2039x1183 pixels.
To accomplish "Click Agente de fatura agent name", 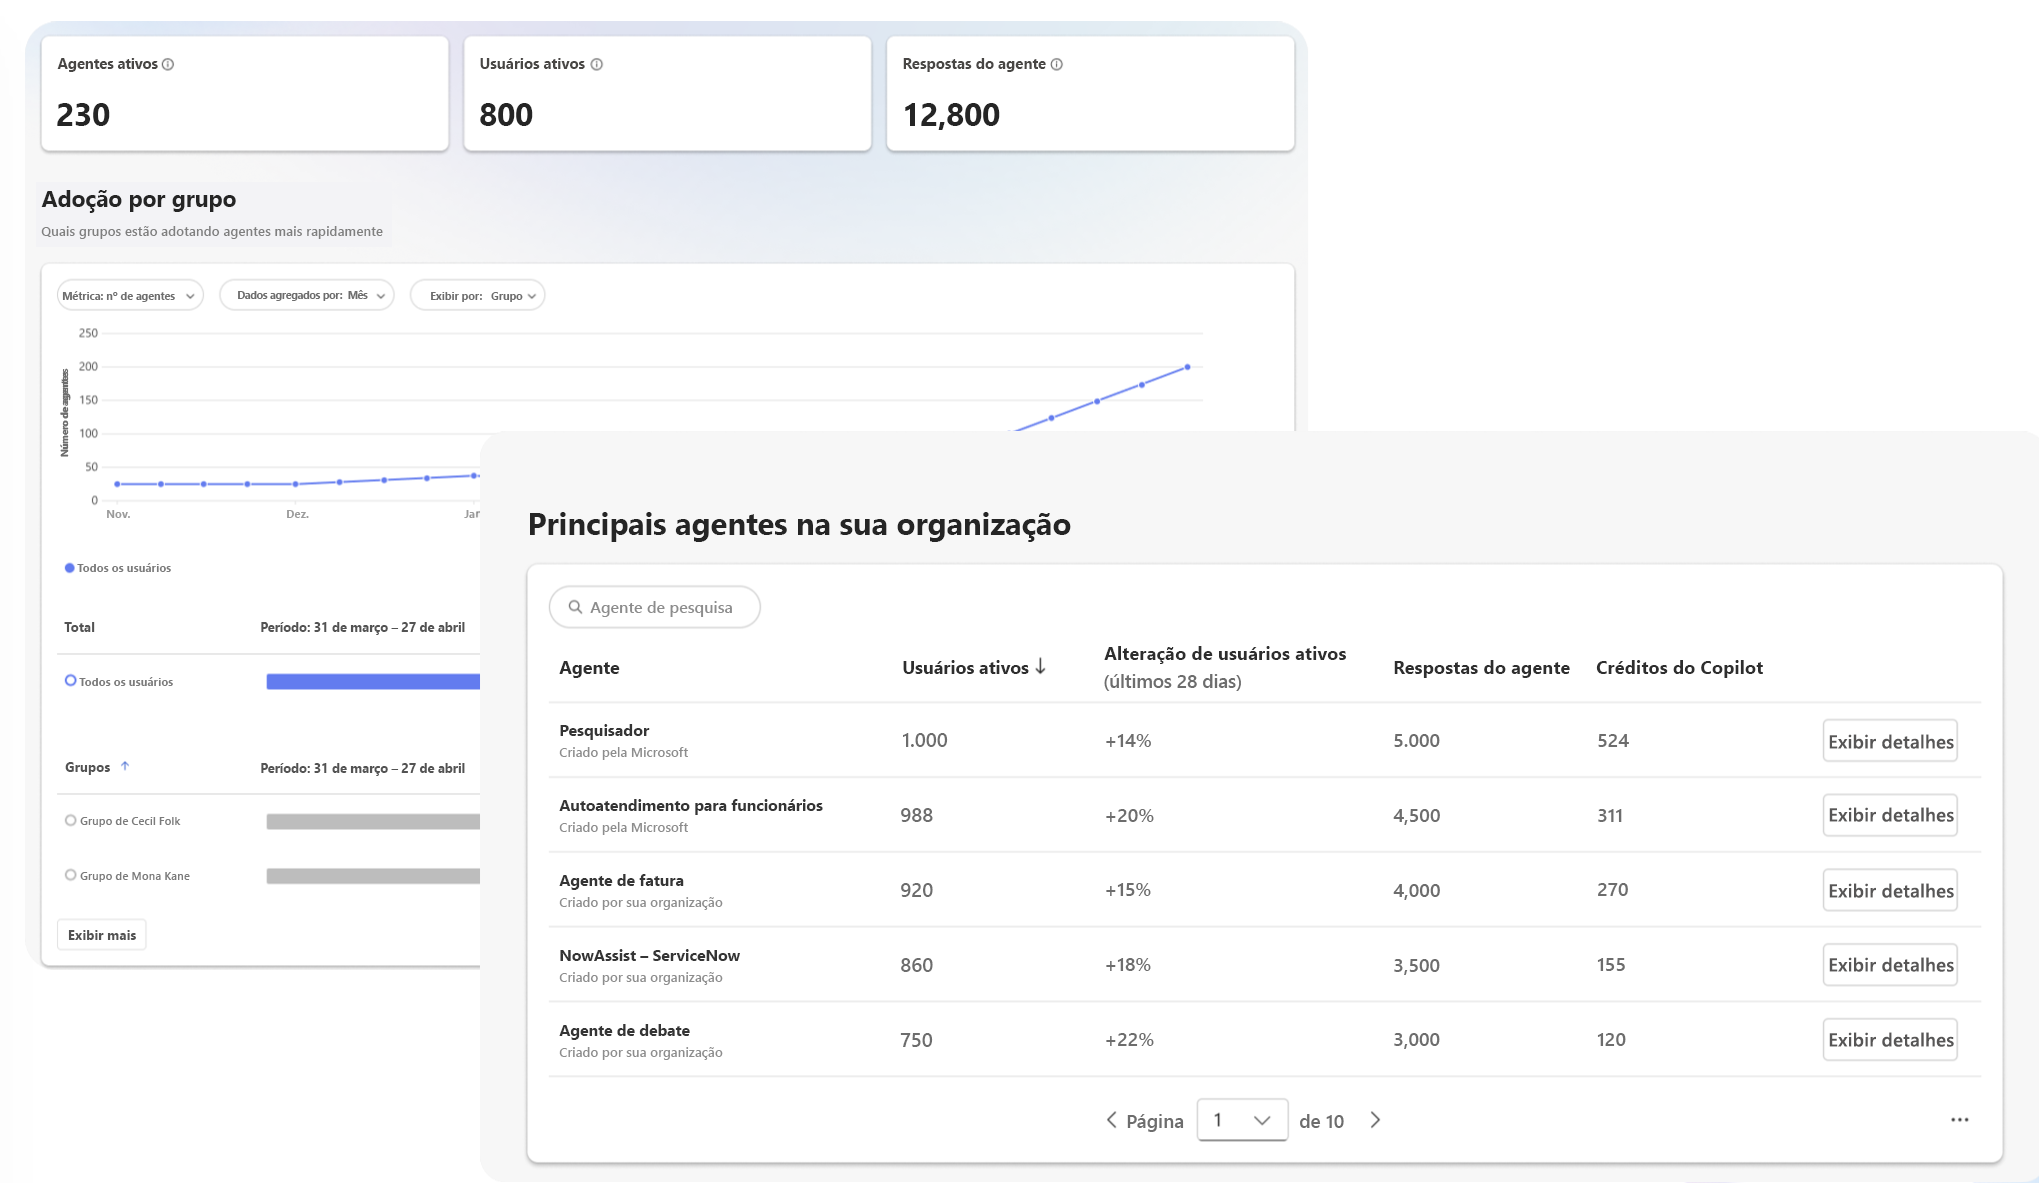I will (x=621, y=880).
